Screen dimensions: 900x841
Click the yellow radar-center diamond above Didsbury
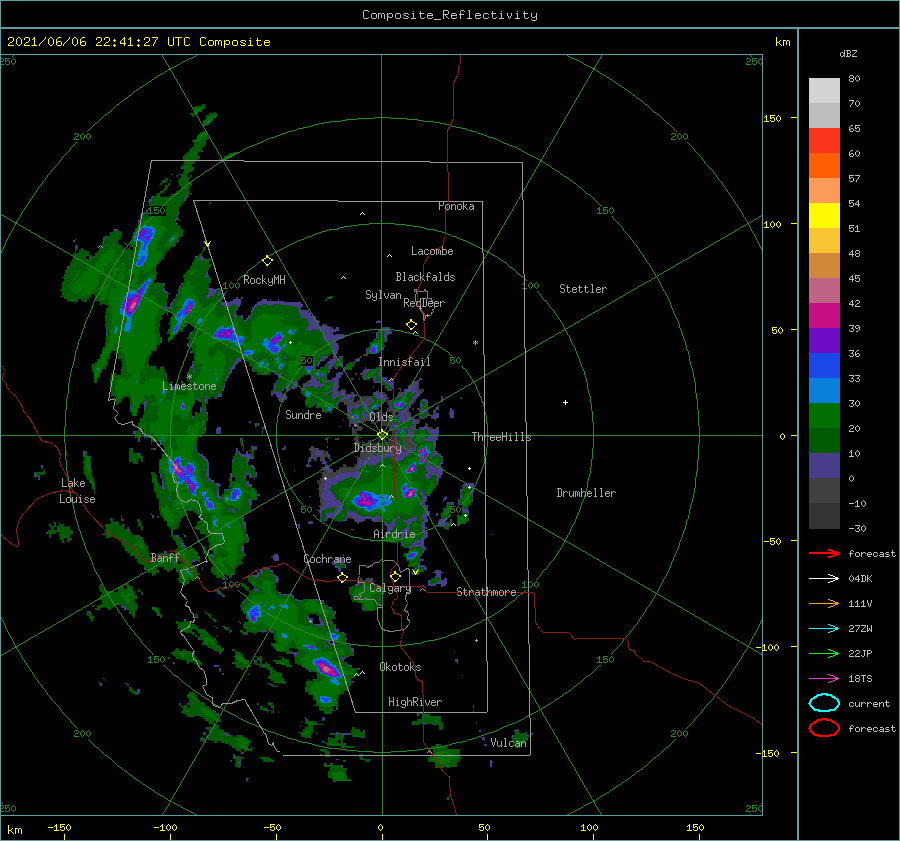pos(382,435)
